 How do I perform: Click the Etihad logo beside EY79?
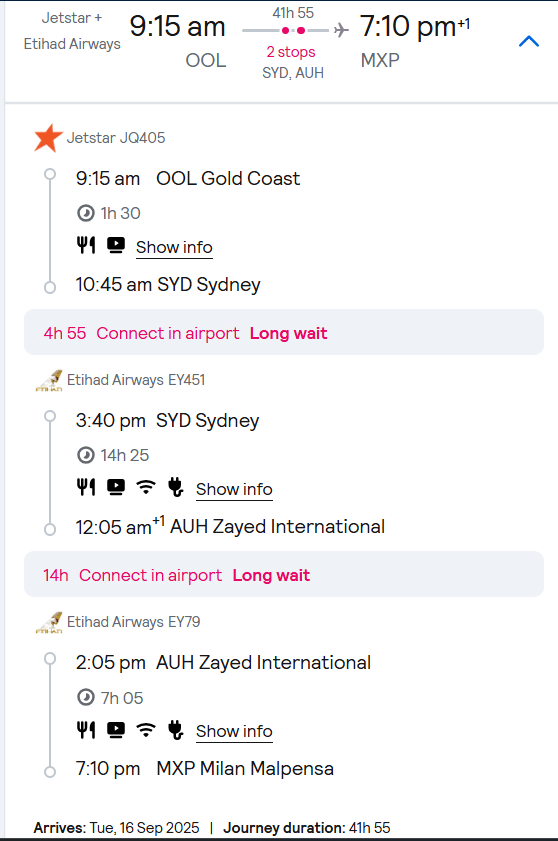(x=49, y=622)
